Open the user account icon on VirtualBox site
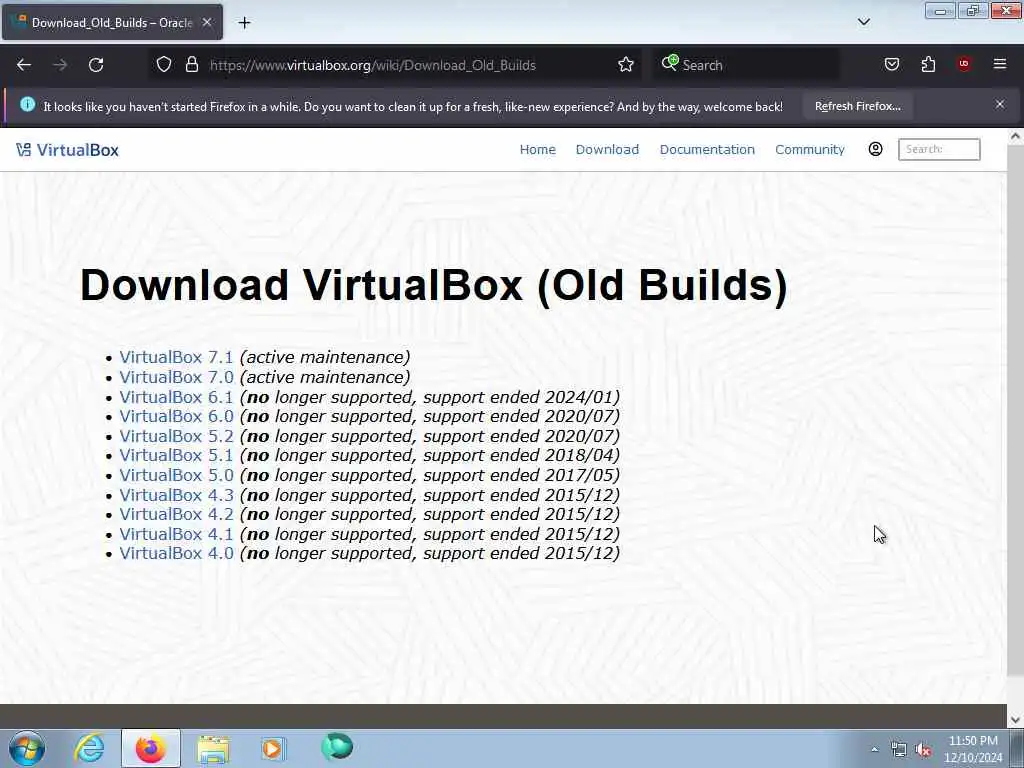The height and width of the screenshot is (768, 1024). click(x=875, y=149)
